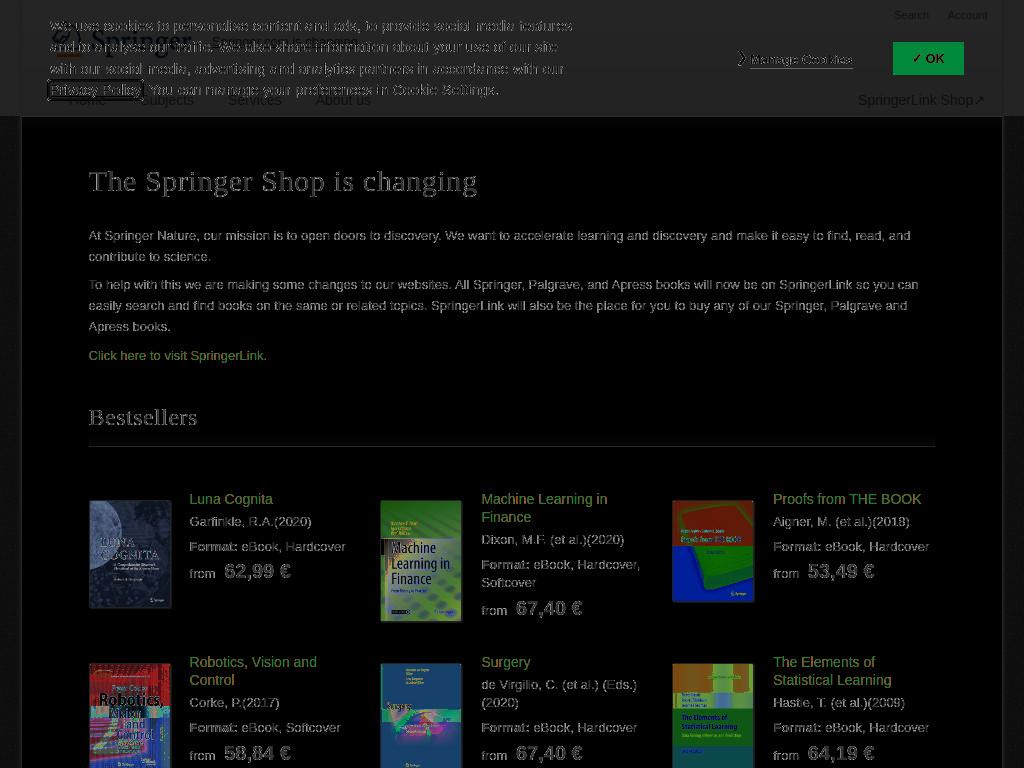Screen dimensions: 1024x768
Task: Open Elements of Statistical Learning cover
Action: pyautogui.click(x=713, y=716)
